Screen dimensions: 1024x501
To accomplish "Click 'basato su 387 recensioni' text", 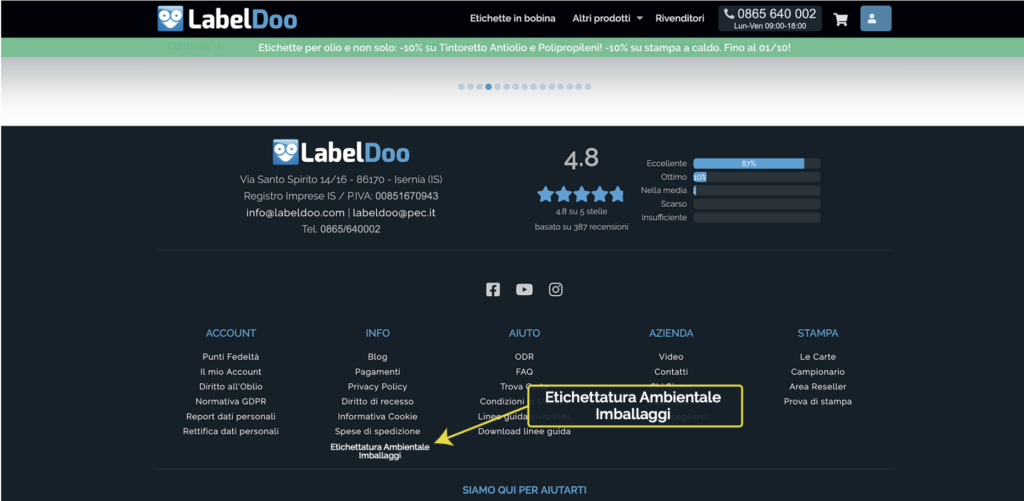I will (581, 227).
